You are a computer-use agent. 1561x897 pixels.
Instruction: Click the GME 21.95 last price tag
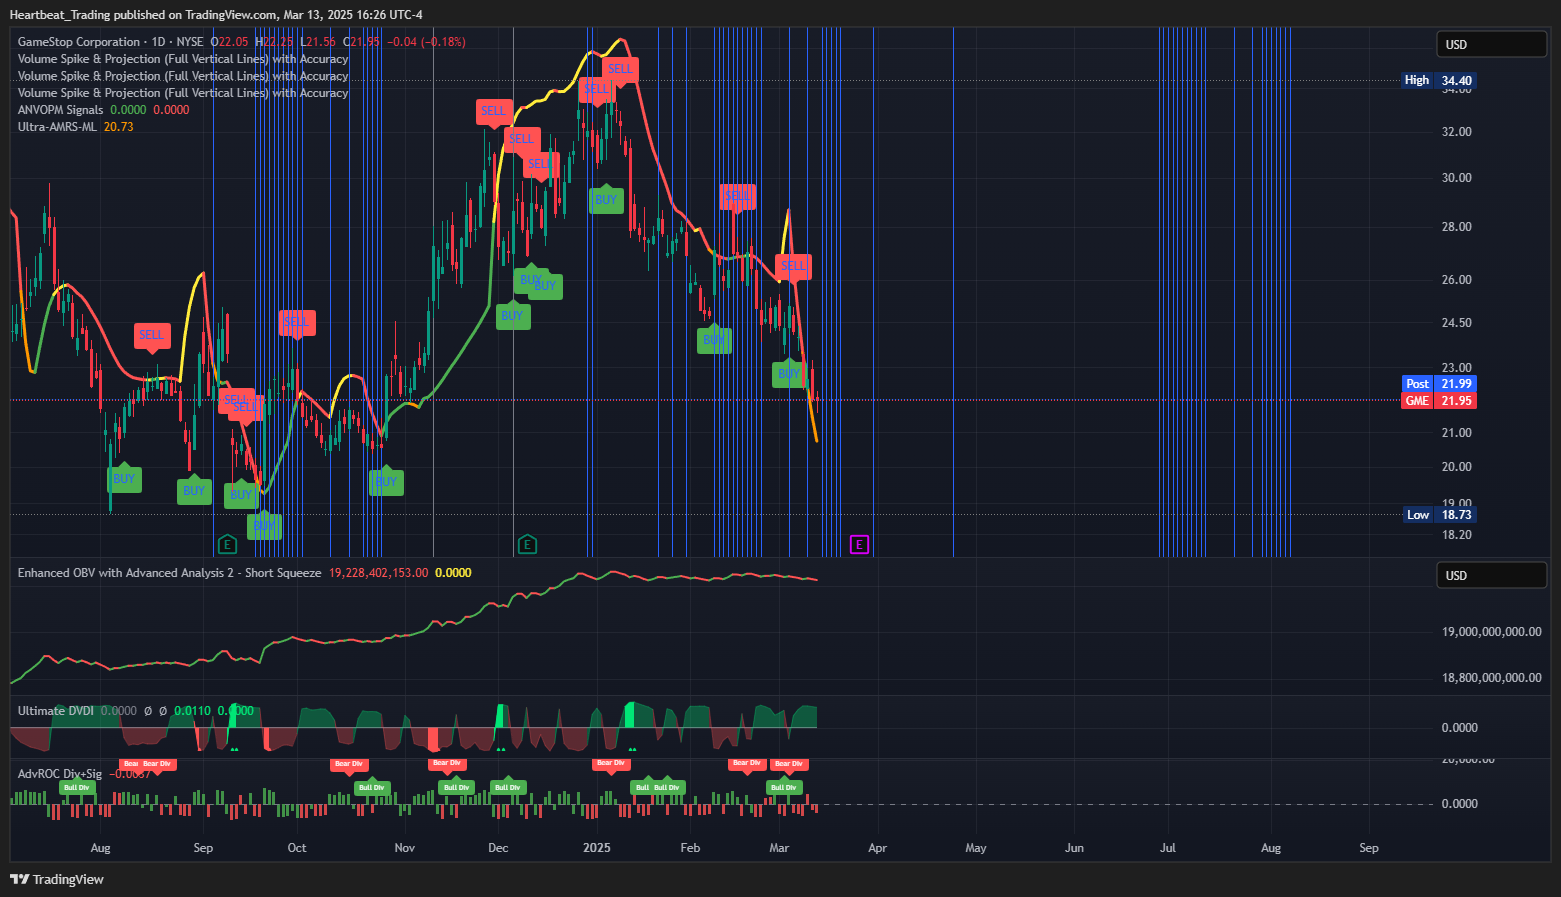1439,401
